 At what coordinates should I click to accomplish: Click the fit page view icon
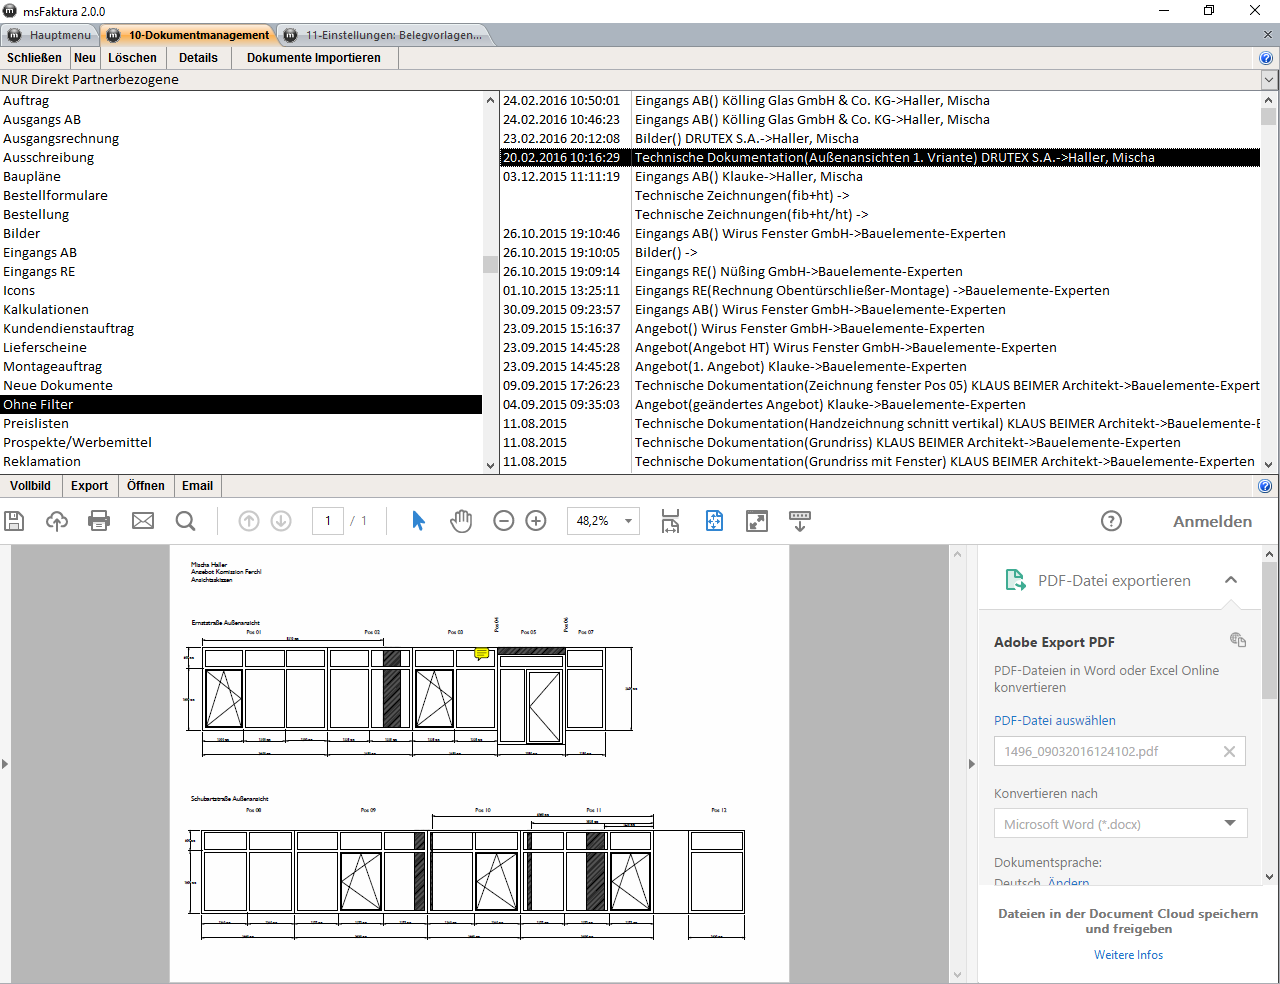click(714, 521)
